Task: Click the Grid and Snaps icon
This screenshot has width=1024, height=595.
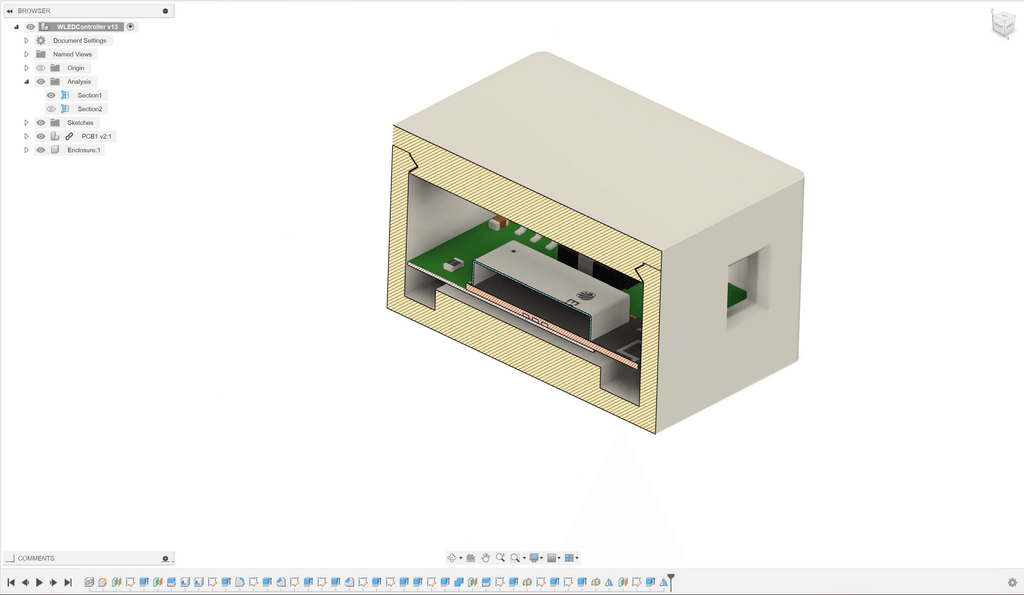Action: click(552, 558)
